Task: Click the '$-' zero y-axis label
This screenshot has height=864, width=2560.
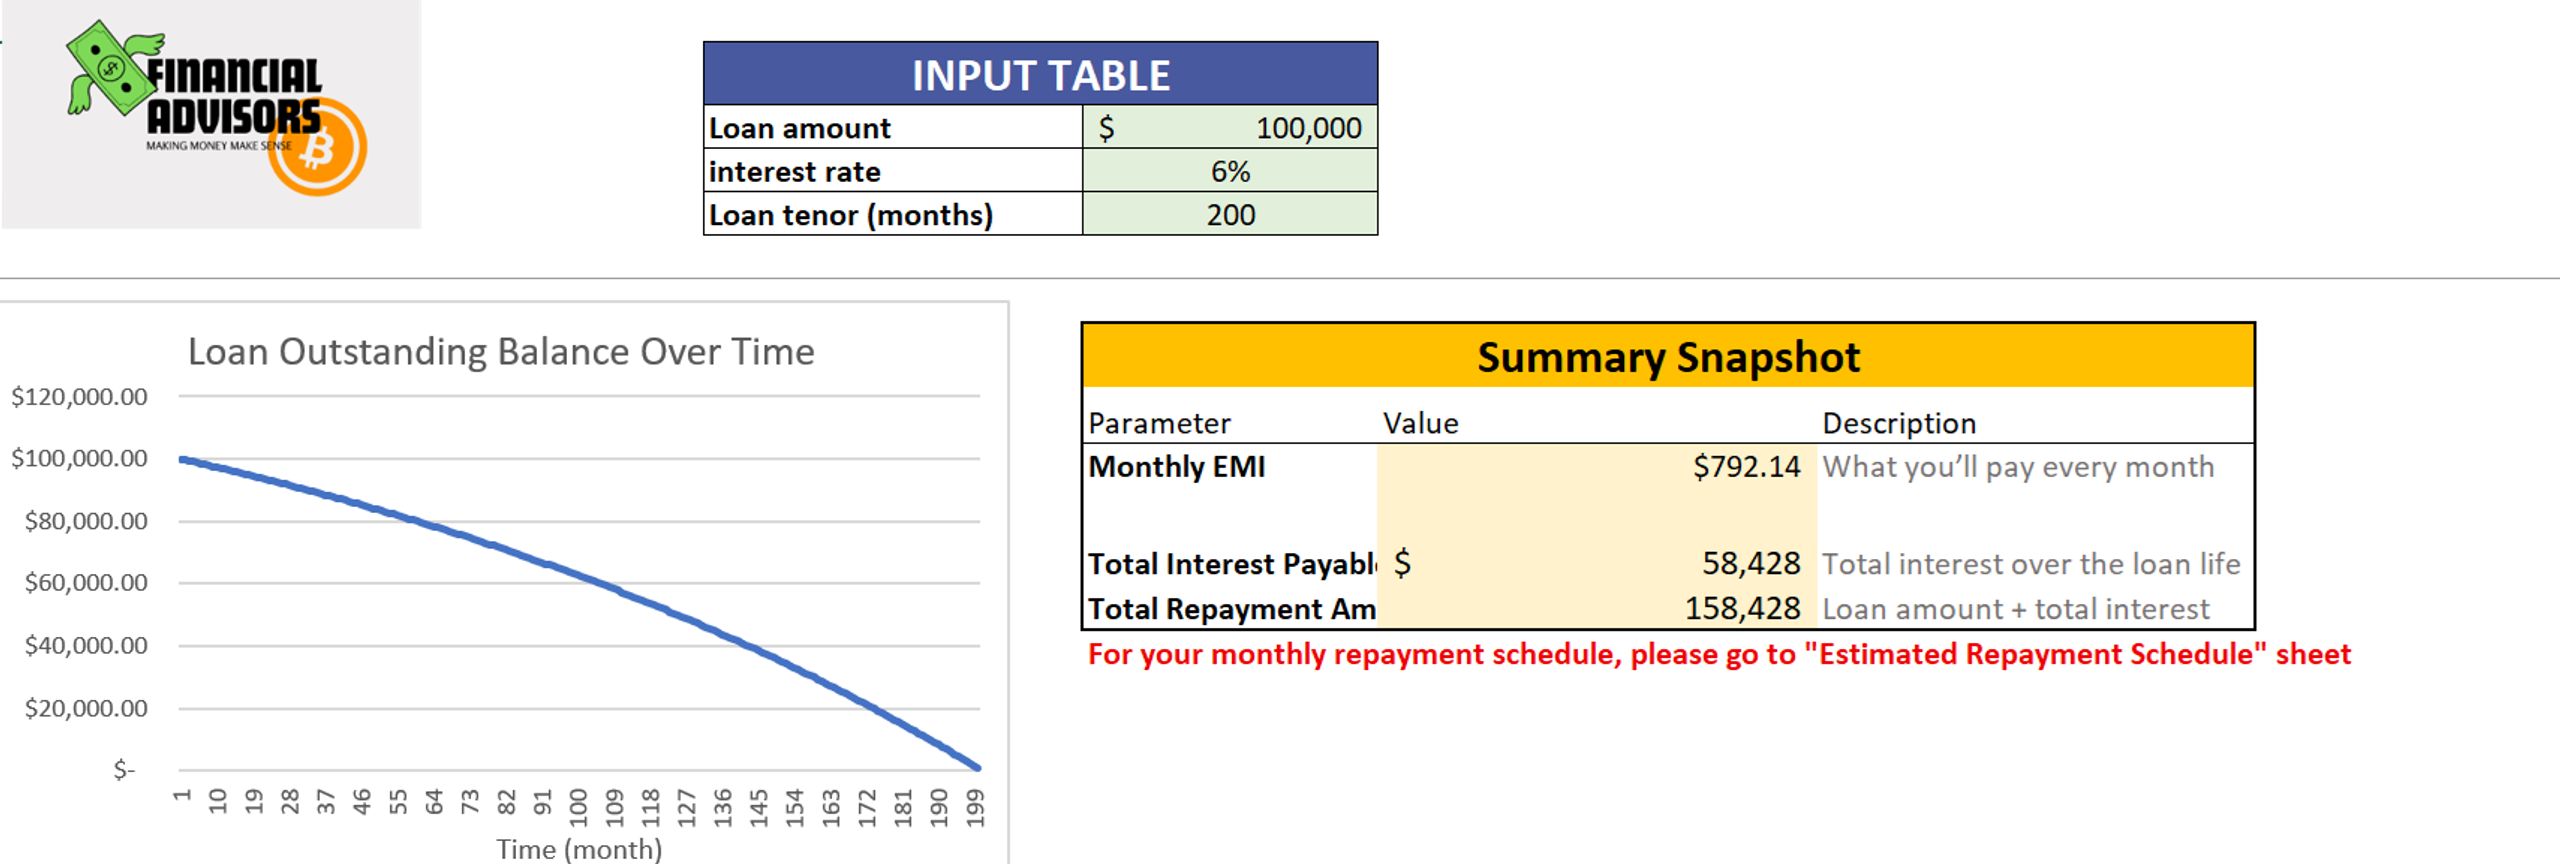Action: point(123,770)
